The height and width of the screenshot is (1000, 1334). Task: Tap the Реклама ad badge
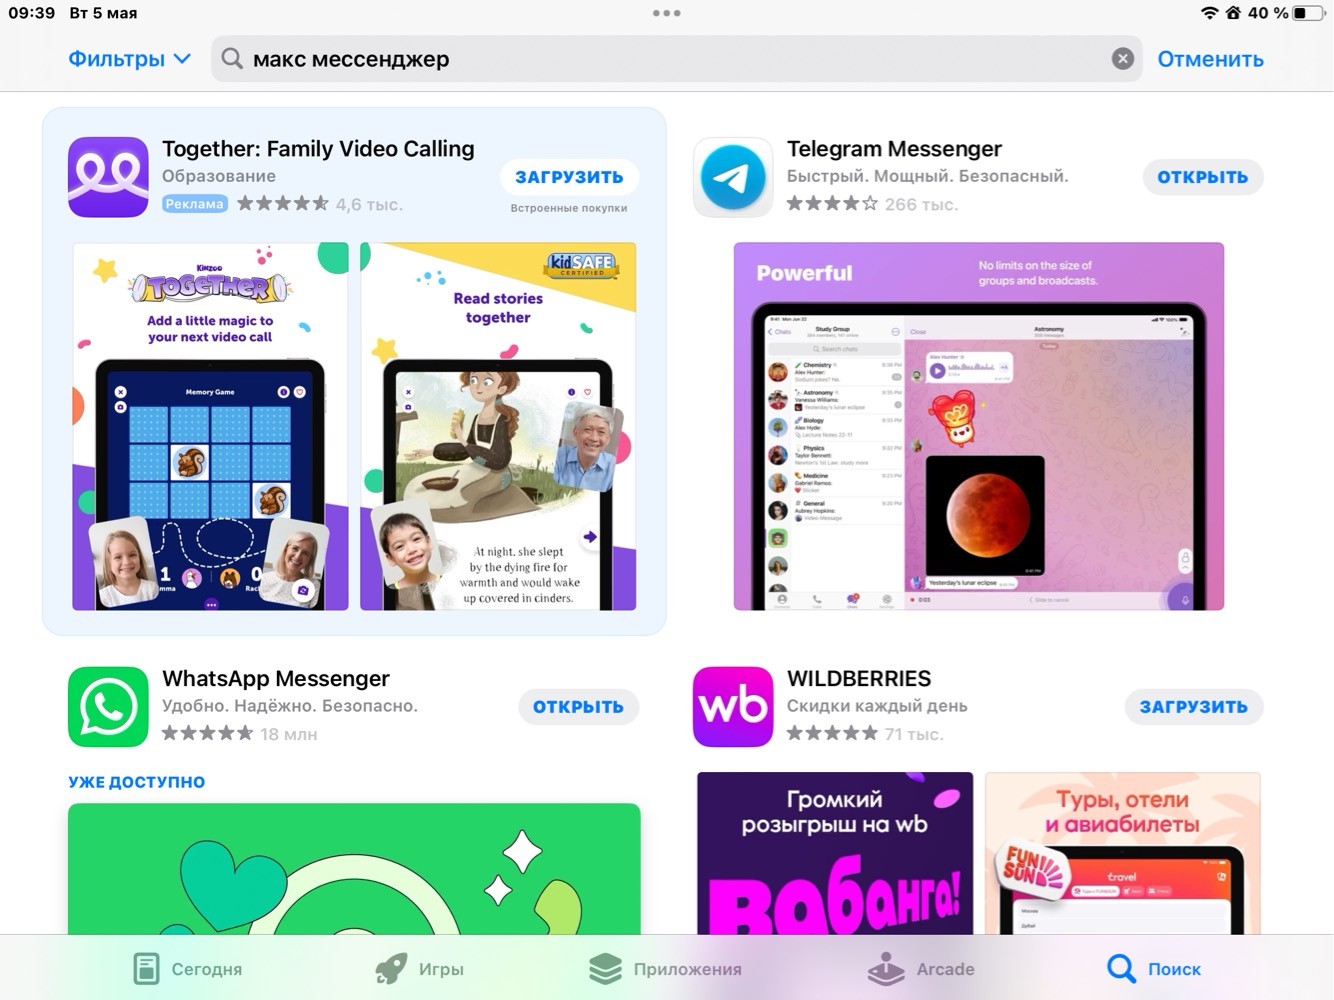195,204
